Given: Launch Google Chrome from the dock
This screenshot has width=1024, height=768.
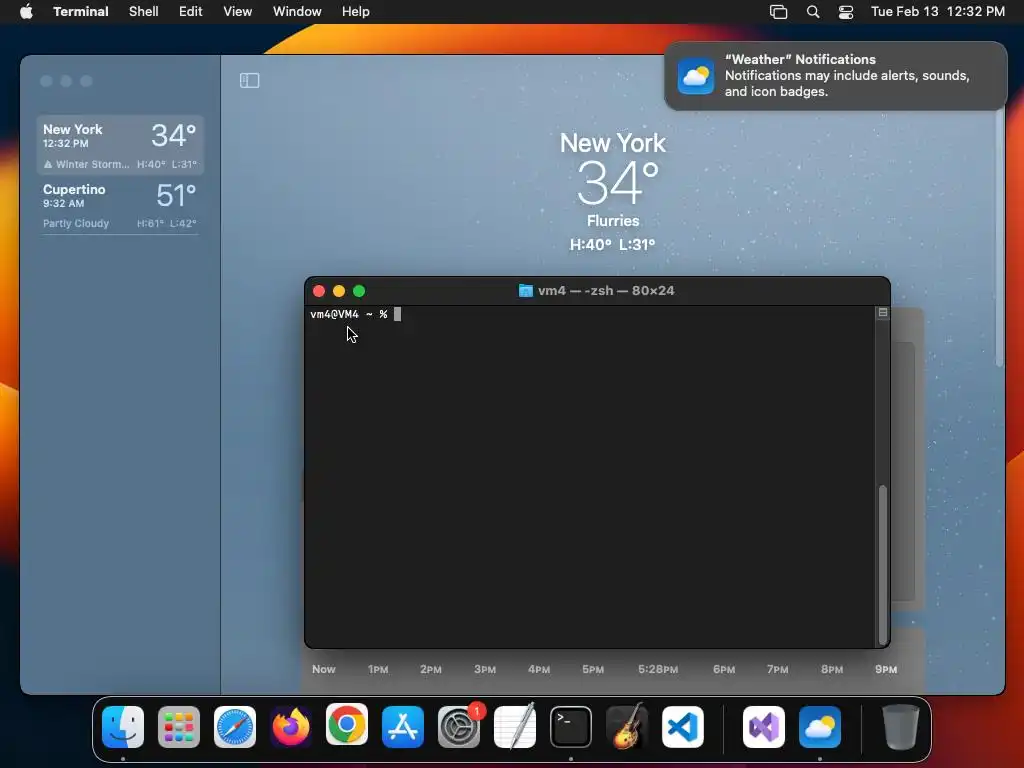Looking at the screenshot, I should click(x=347, y=725).
